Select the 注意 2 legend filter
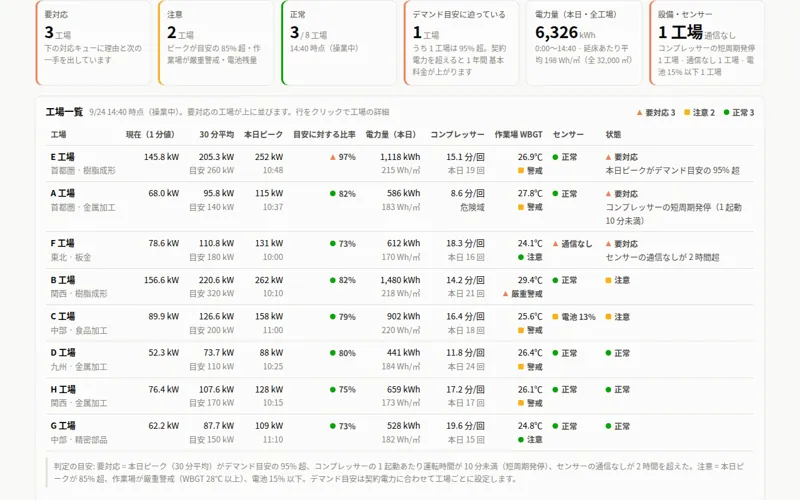Image resolution: width=800 pixels, height=500 pixels. [699, 113]
